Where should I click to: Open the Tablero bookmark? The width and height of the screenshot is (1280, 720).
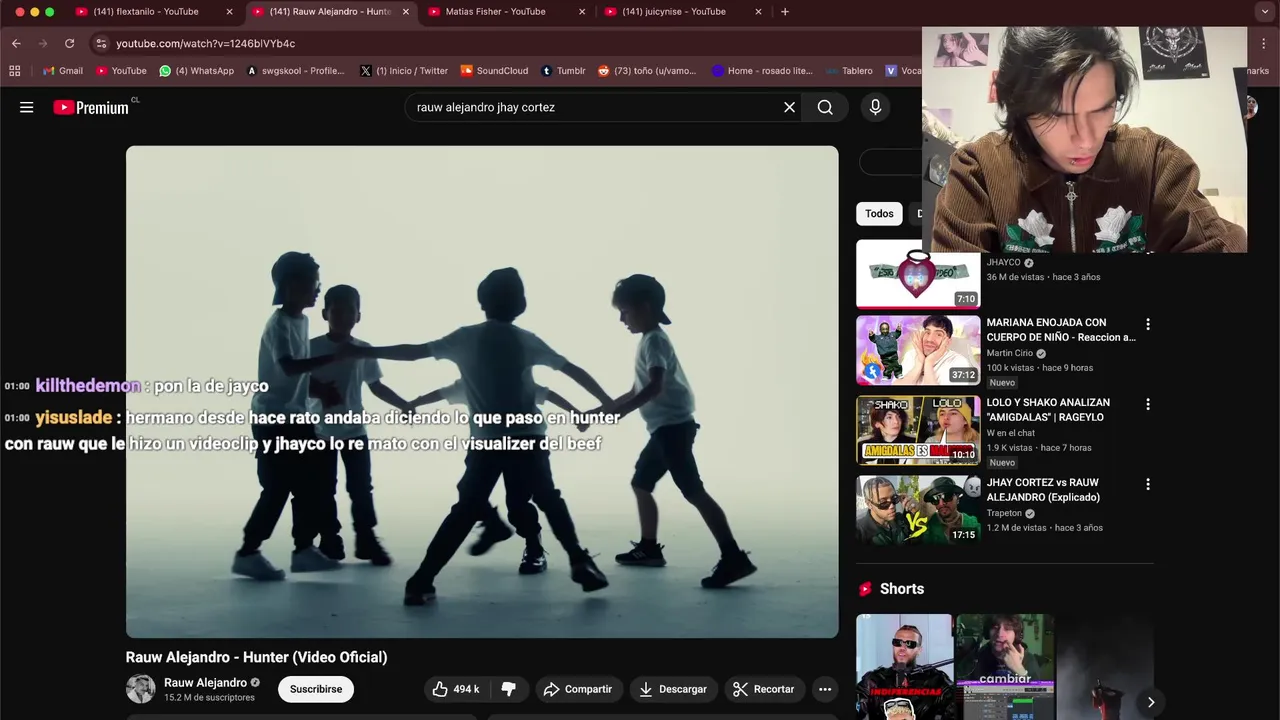point(849,71)
